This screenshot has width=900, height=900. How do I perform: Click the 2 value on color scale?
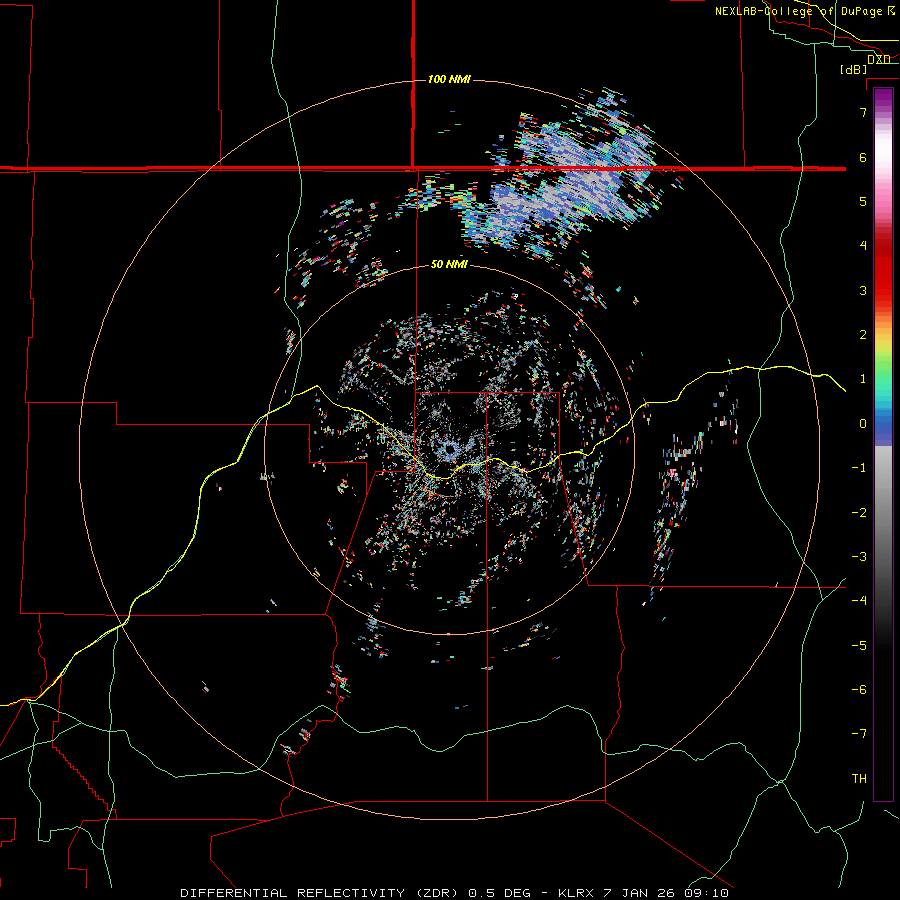[x=863, y=335]
